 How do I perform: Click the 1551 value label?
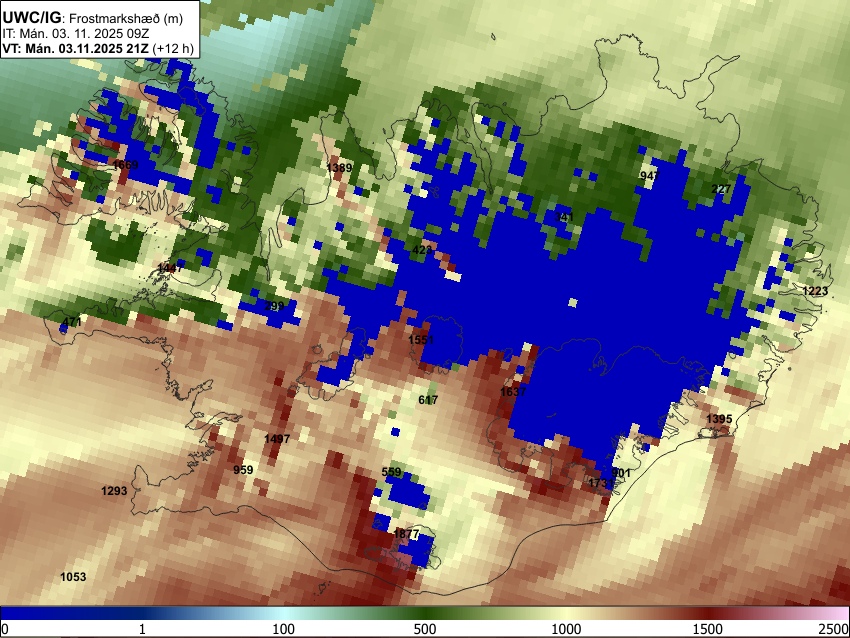click(x=421, y=340)
